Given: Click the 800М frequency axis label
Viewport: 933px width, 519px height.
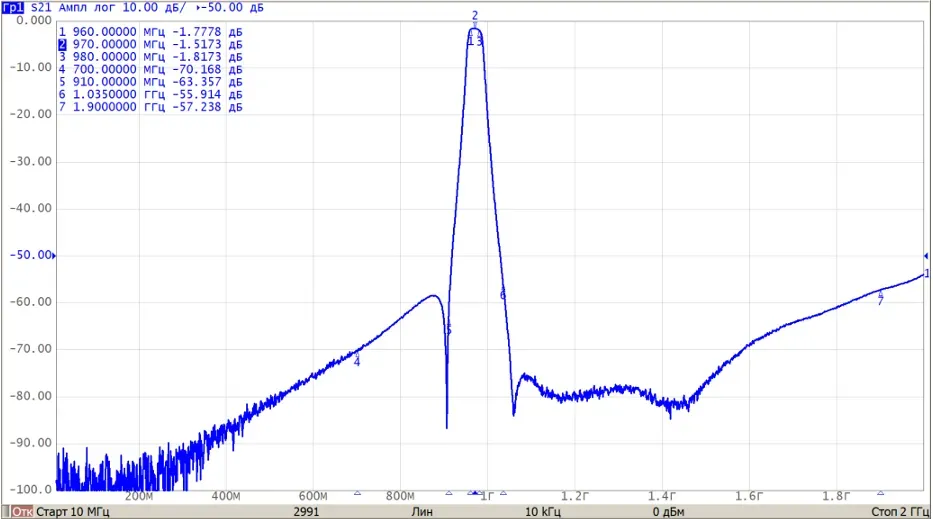Looking at the screenshot, I should pyautogui.click(x=400, y=496).
